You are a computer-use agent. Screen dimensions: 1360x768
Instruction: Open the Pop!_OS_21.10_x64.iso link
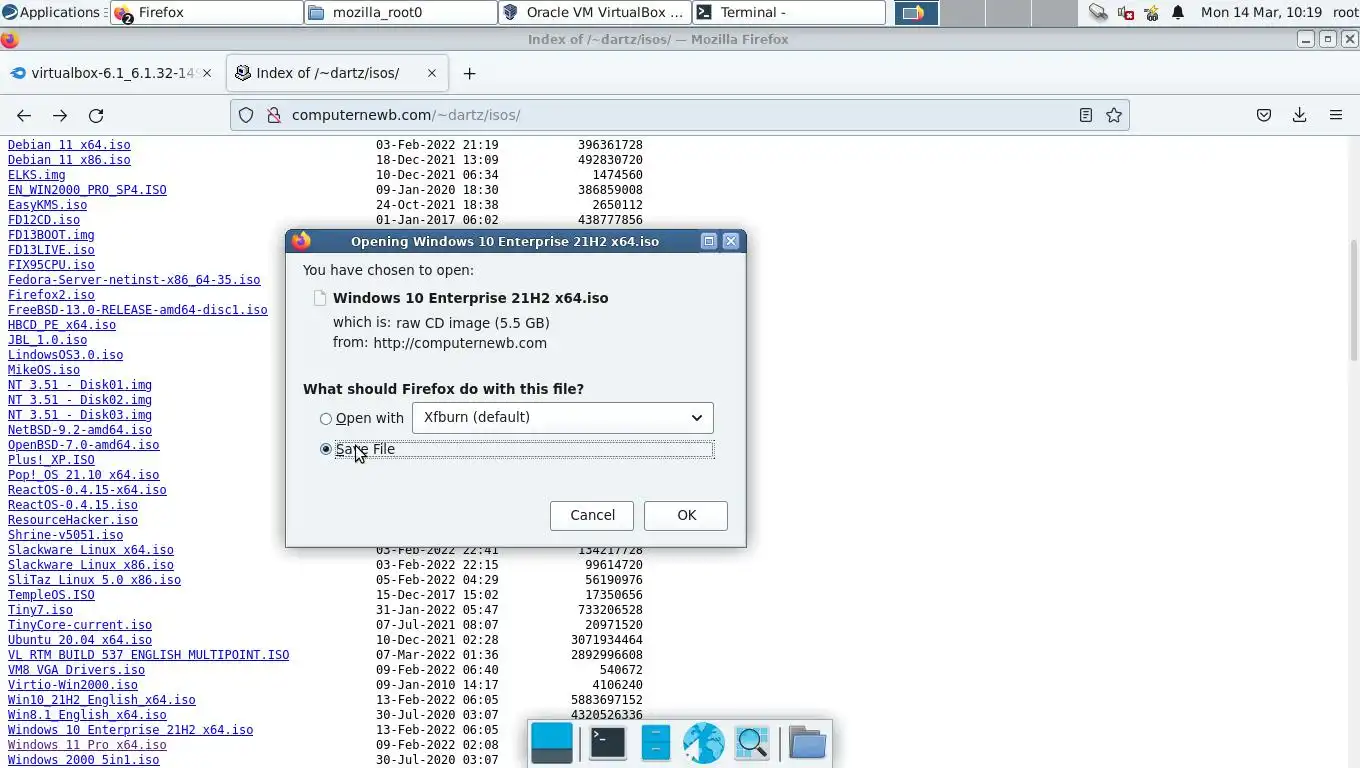pyautogui.click(x=83, y=475)
